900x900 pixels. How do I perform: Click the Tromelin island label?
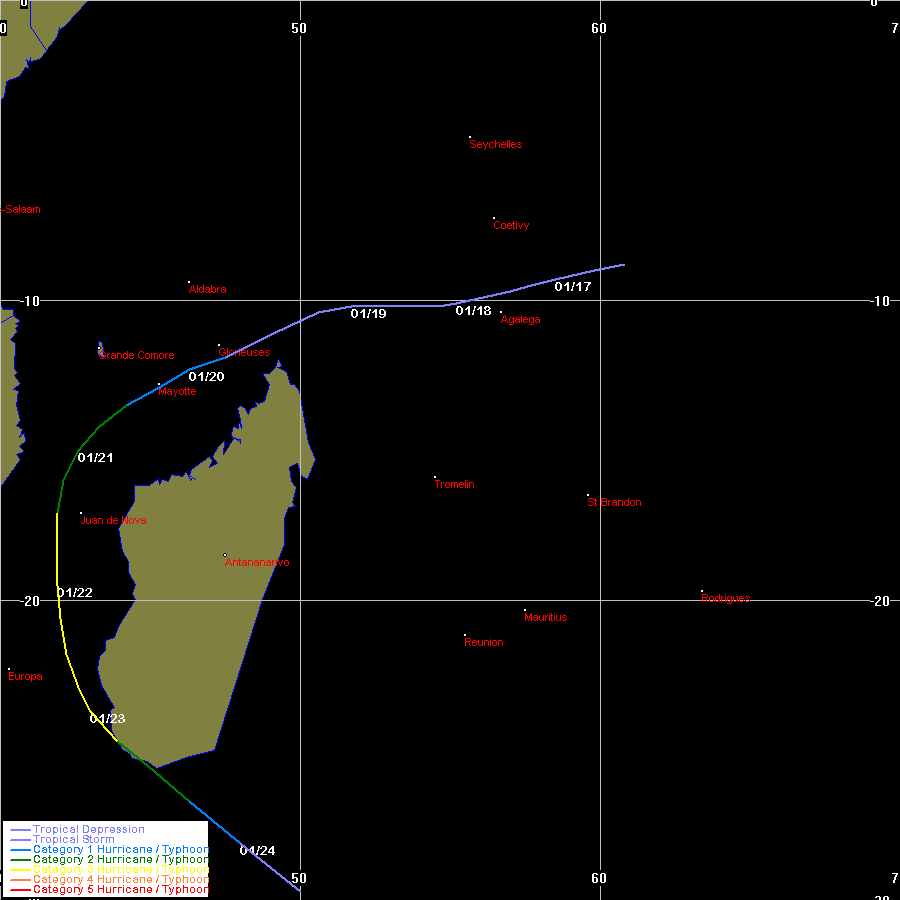(x=454, y=485)
